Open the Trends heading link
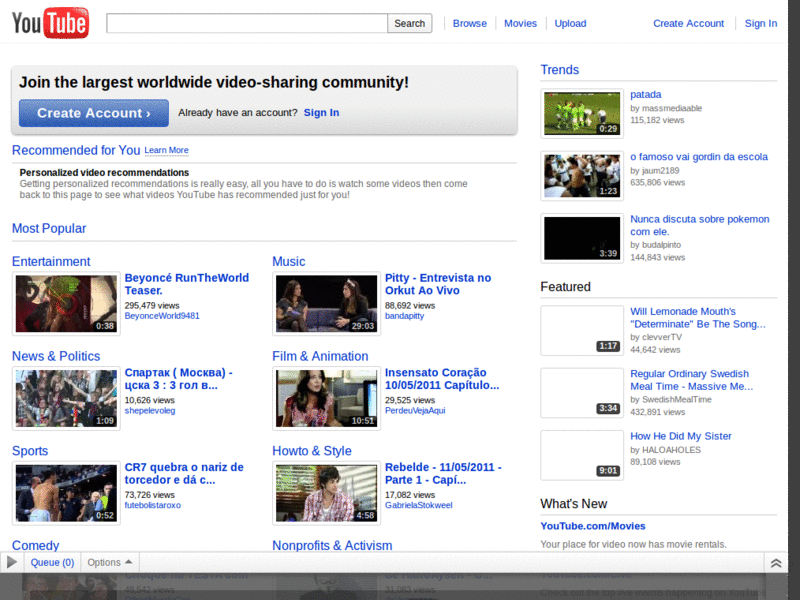This screenshot has width=800, height=600. [560, 70]
